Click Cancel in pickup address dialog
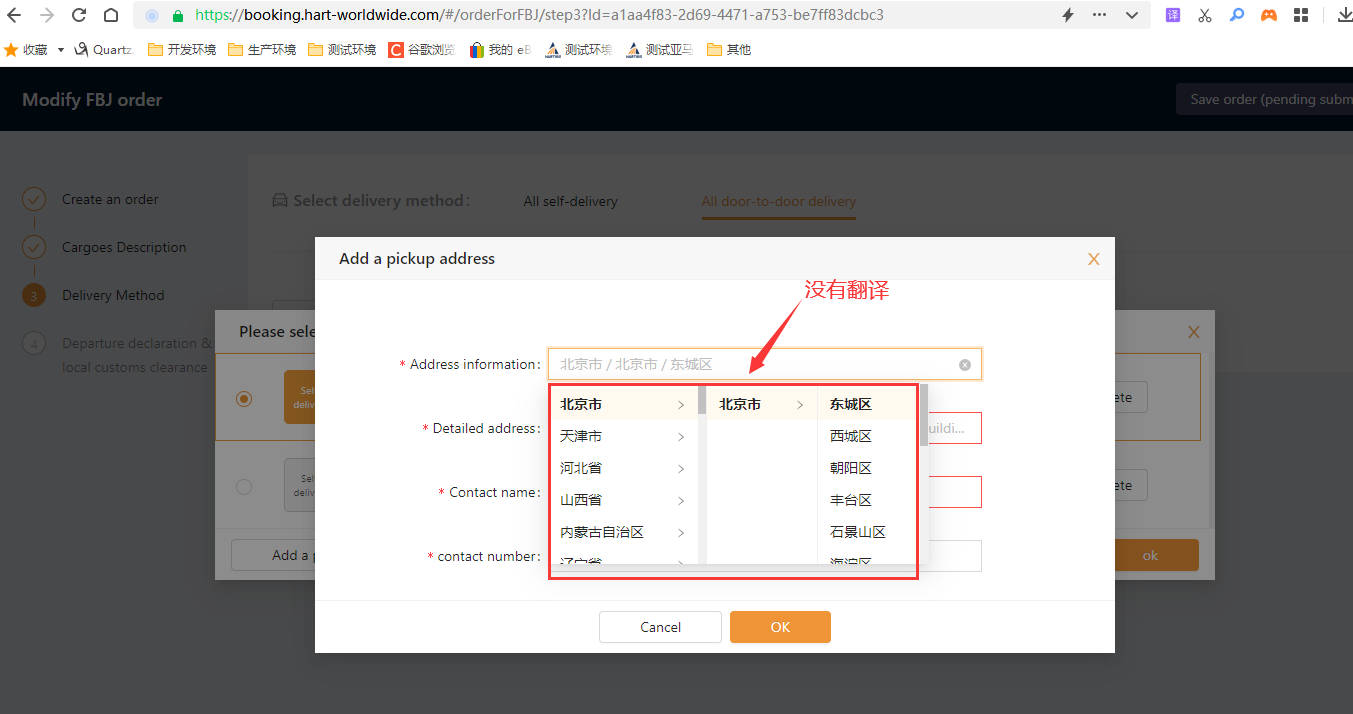1353x714 pixels. click(x=660, y=627)
